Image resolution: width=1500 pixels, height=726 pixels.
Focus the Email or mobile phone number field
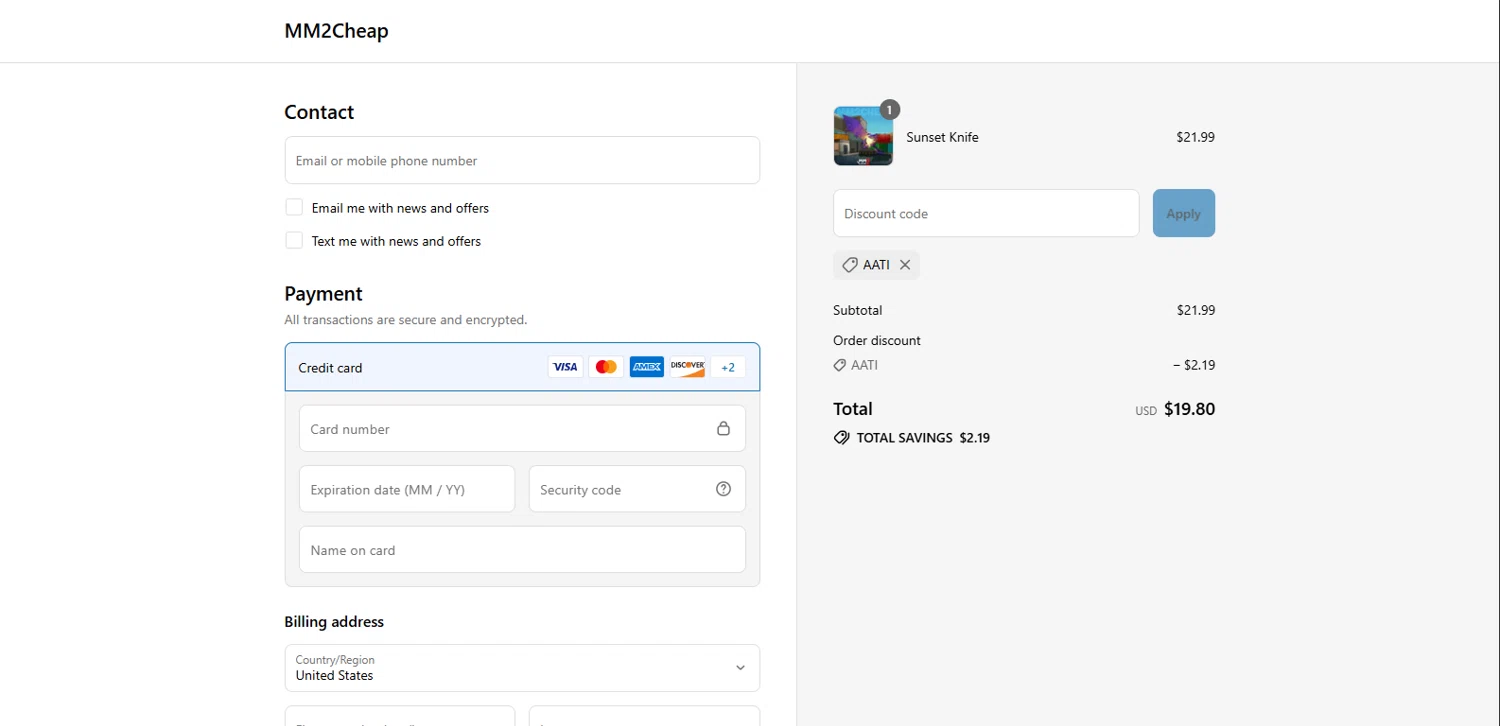522,160
